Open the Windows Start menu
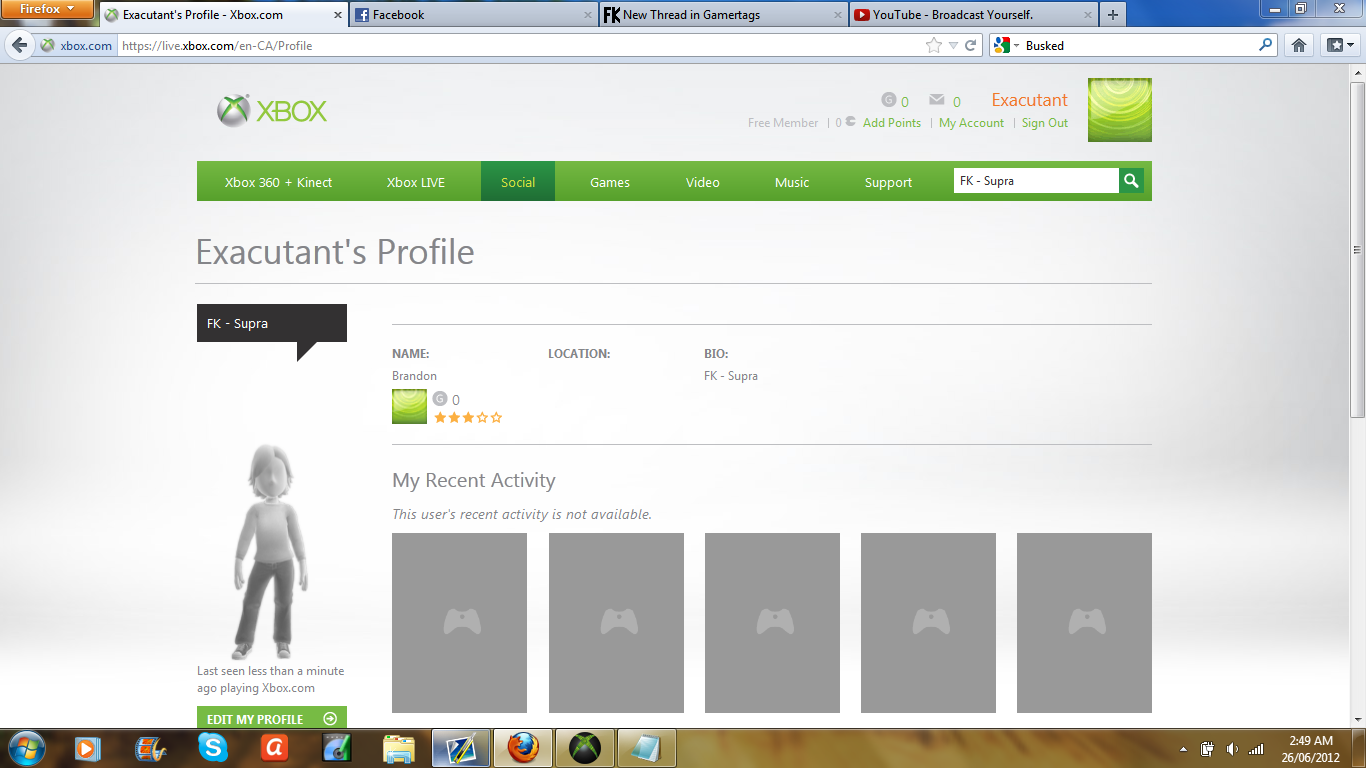This screenshot has width=1366, height=768. (x=25, y=748)
